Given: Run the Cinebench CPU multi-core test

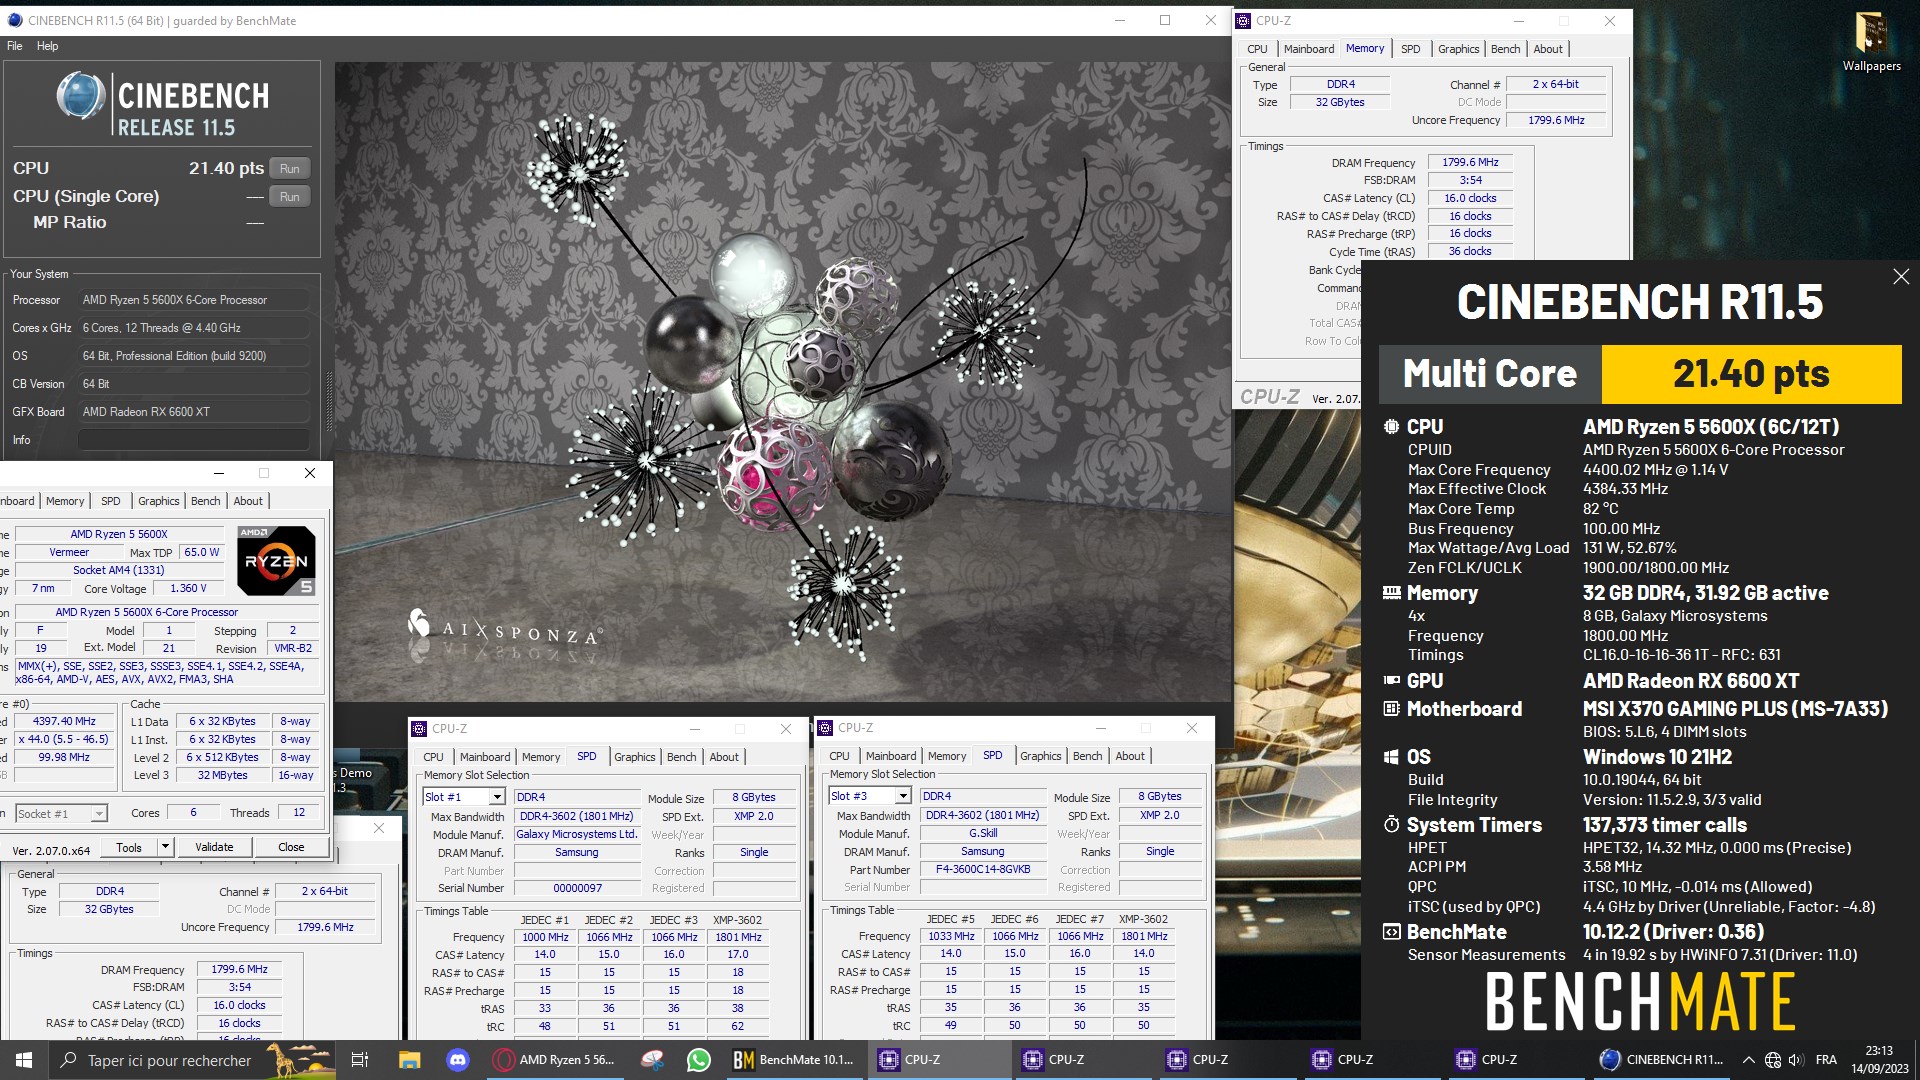Looking at the screenshot, I should pos(290,169).
